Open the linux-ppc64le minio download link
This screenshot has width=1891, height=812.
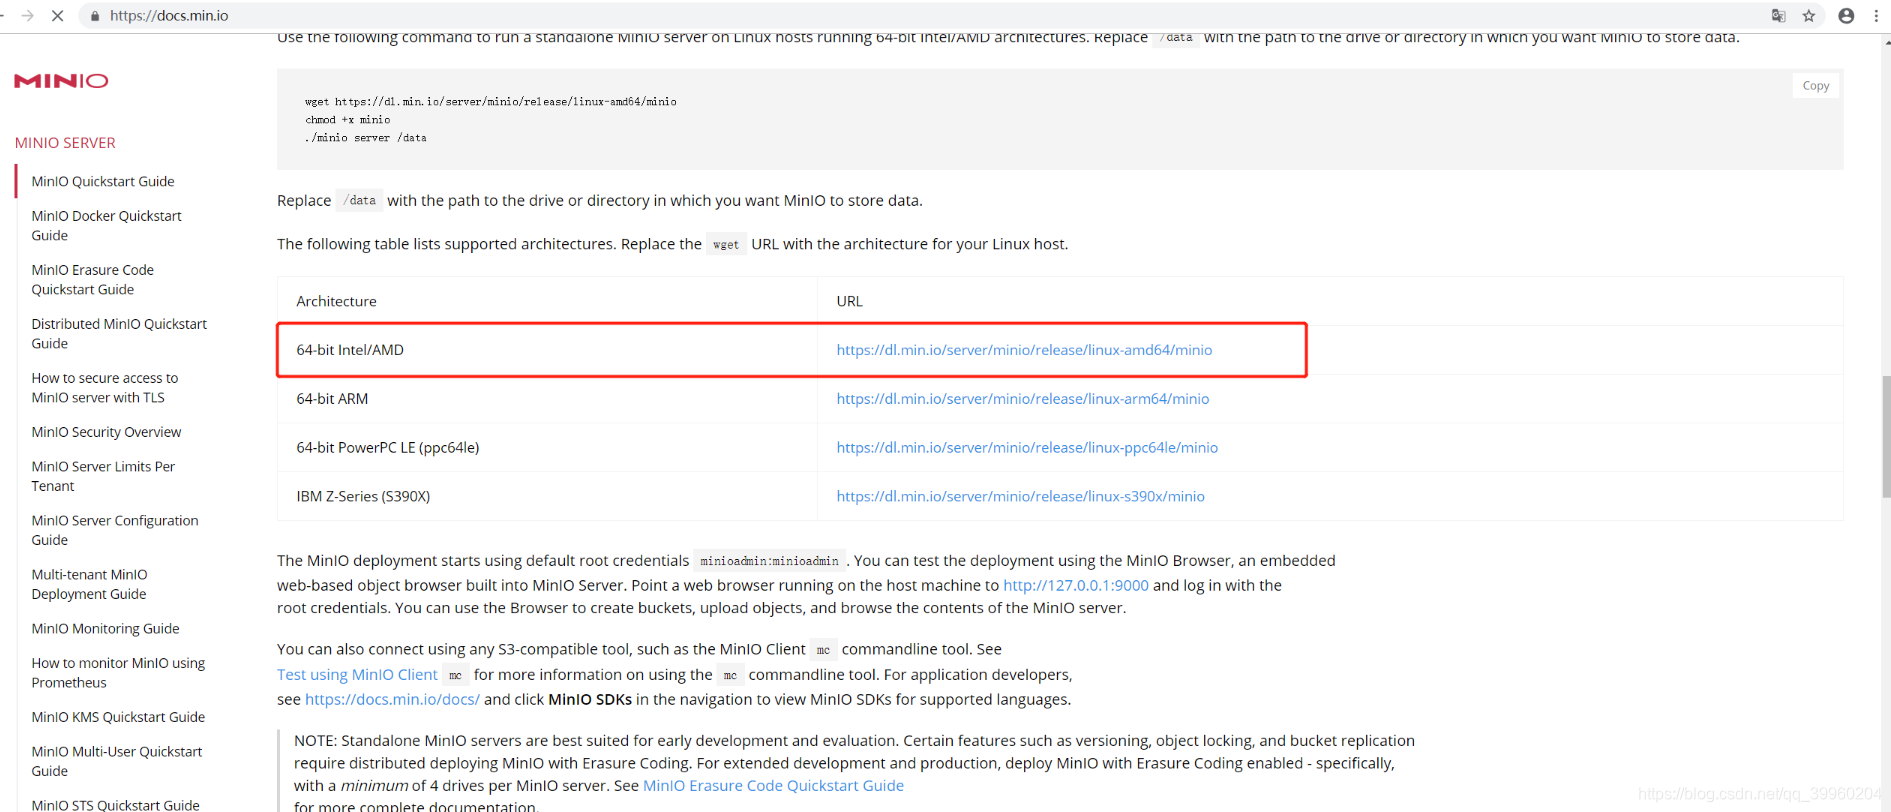tap(1027, 448)
